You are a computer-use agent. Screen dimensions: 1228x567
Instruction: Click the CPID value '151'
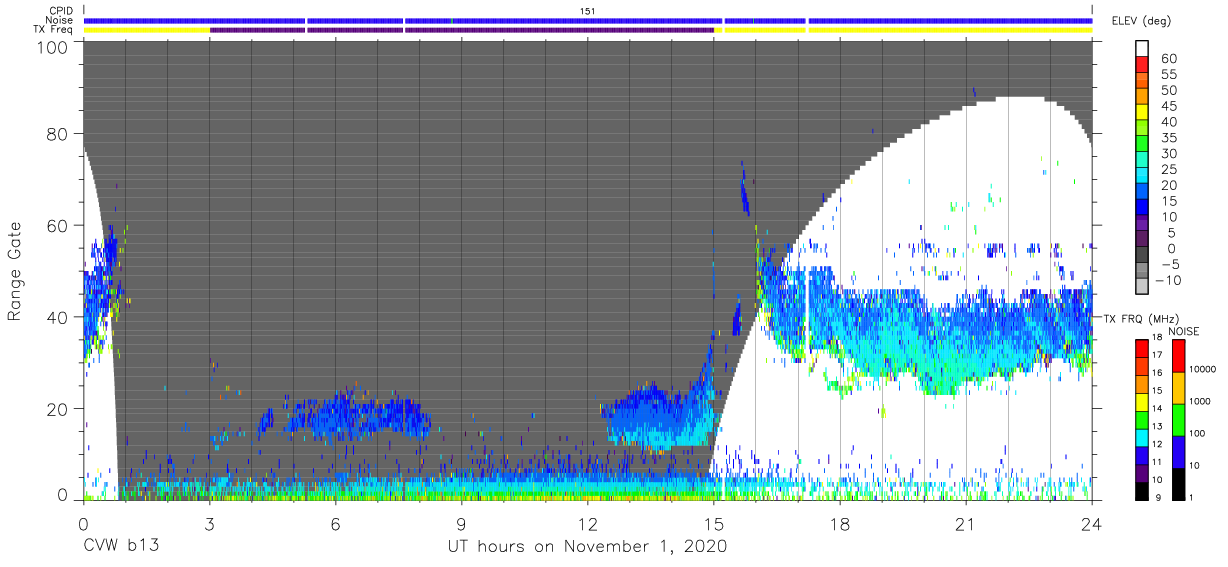(x=588, y=11)
